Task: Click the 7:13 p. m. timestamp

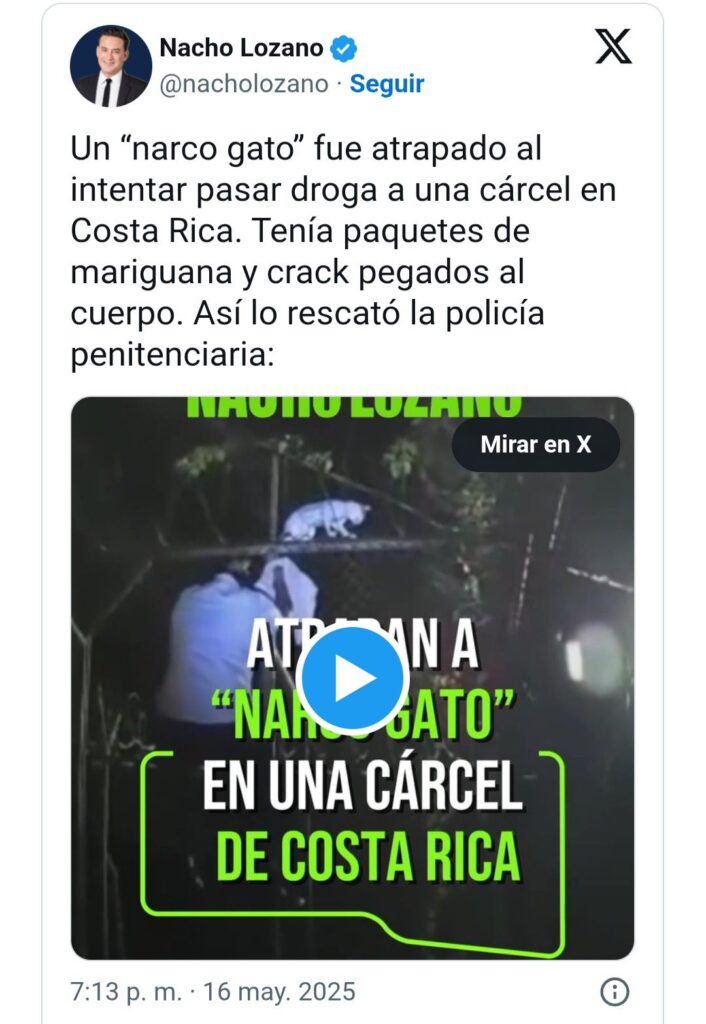Action: 126,991
